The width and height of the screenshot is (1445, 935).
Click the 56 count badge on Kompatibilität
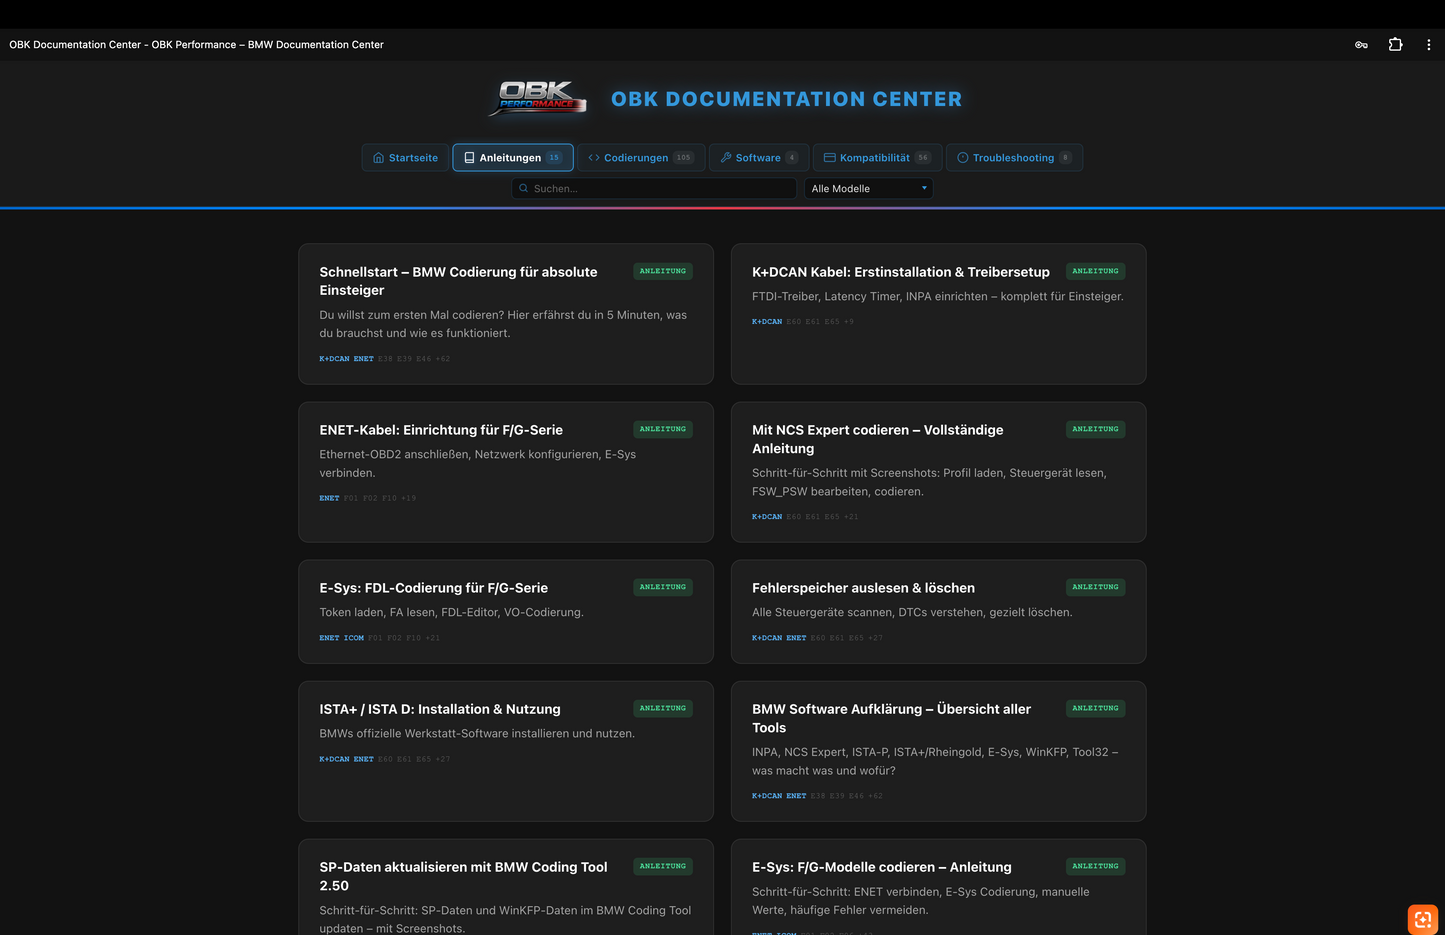pos(923,158)
